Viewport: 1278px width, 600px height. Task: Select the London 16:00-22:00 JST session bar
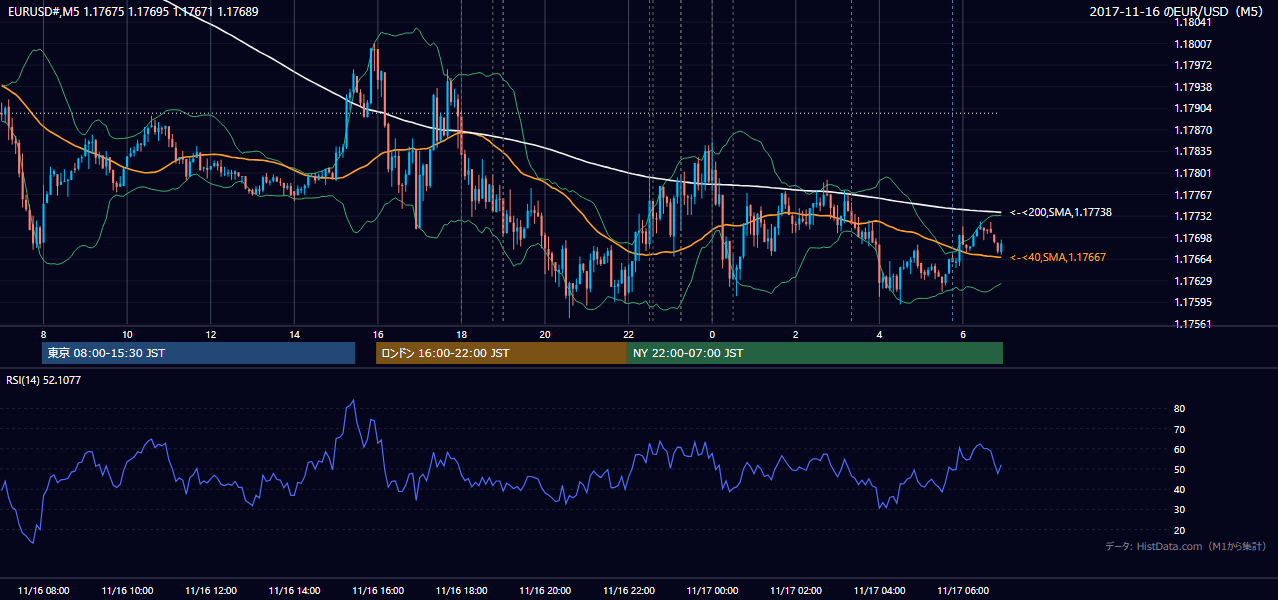click(x=501, y=353)
